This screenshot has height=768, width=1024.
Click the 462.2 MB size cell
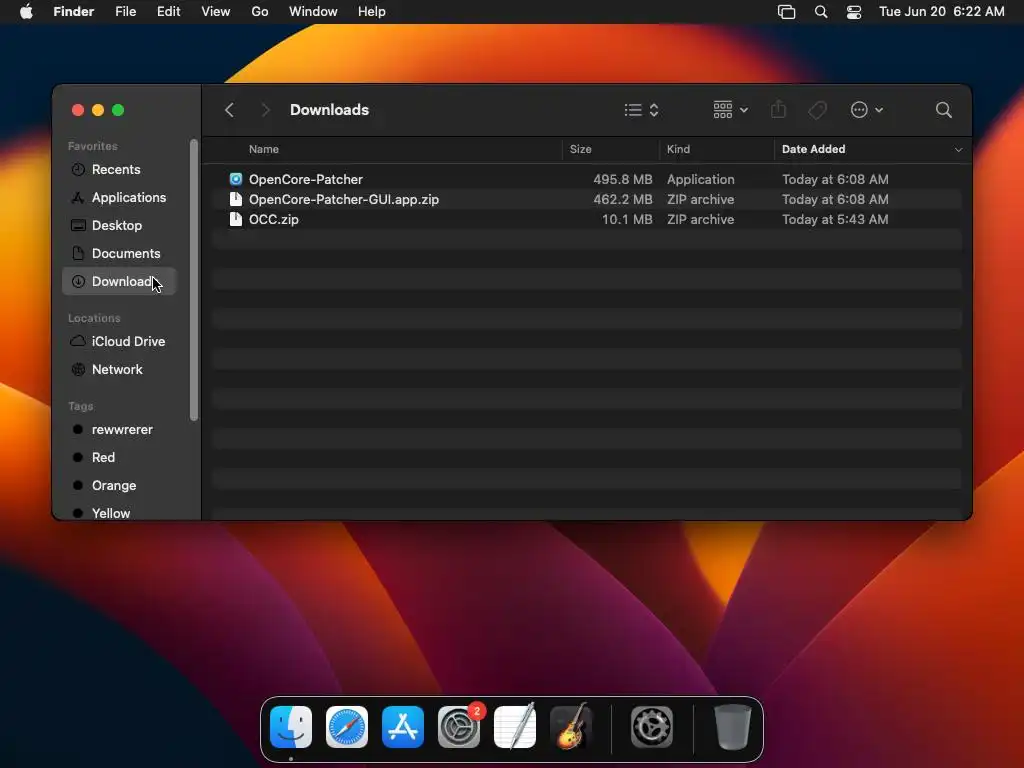tap(622, 199)
